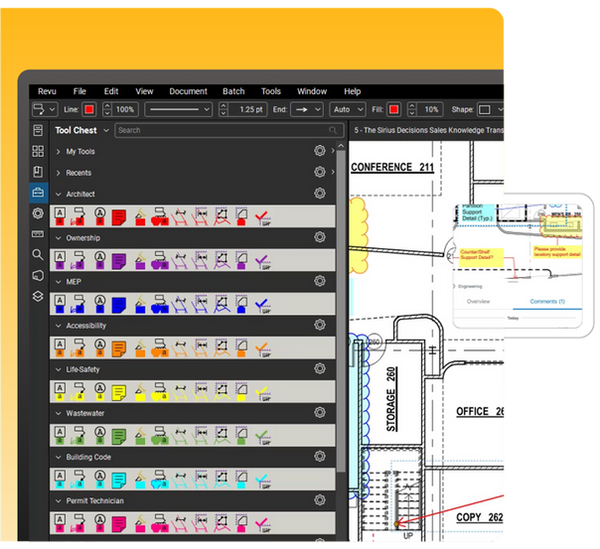This screenshot has height=549, width=600.
Task: Open the Measurements ruler panel icon
Action: pos(38,234)
